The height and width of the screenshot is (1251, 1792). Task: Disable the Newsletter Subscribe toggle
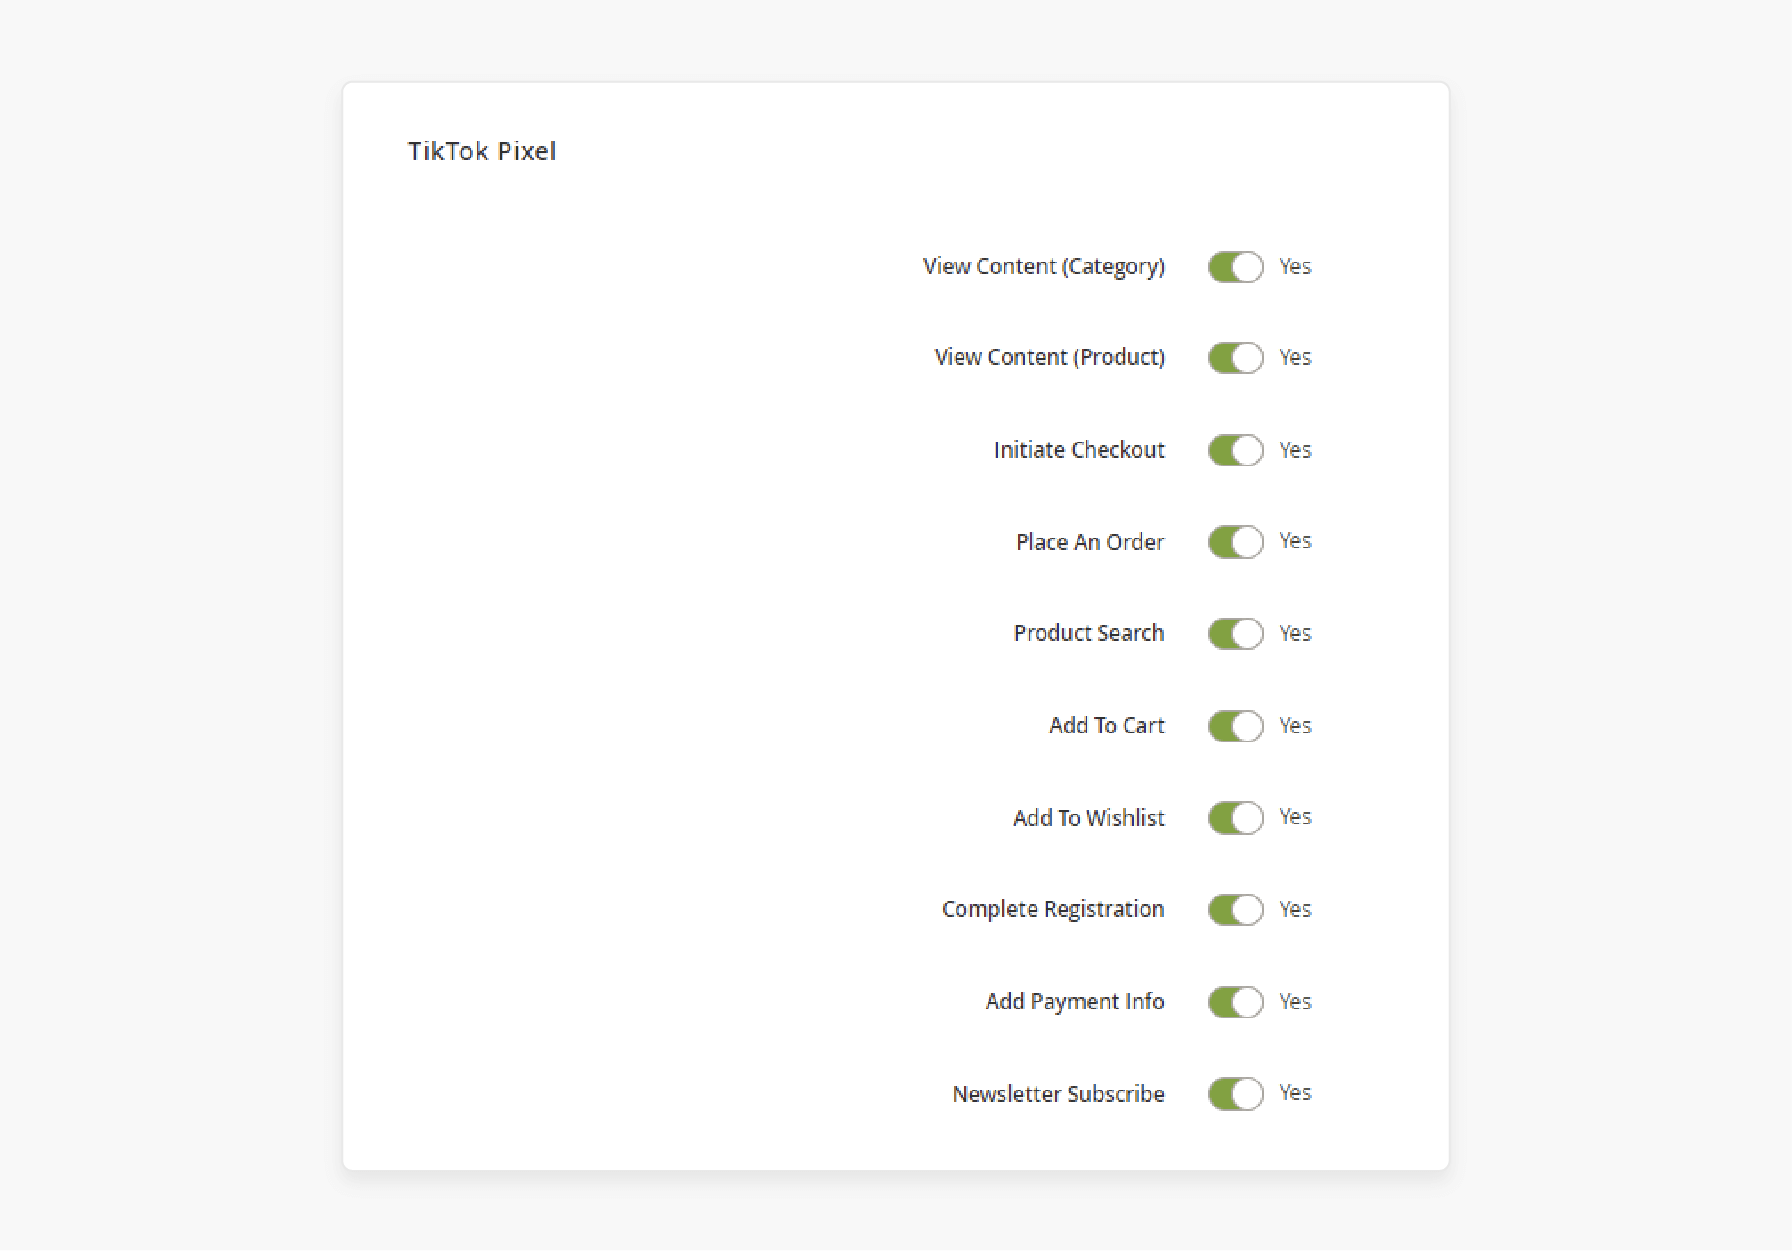[x=1235, y=1094]
